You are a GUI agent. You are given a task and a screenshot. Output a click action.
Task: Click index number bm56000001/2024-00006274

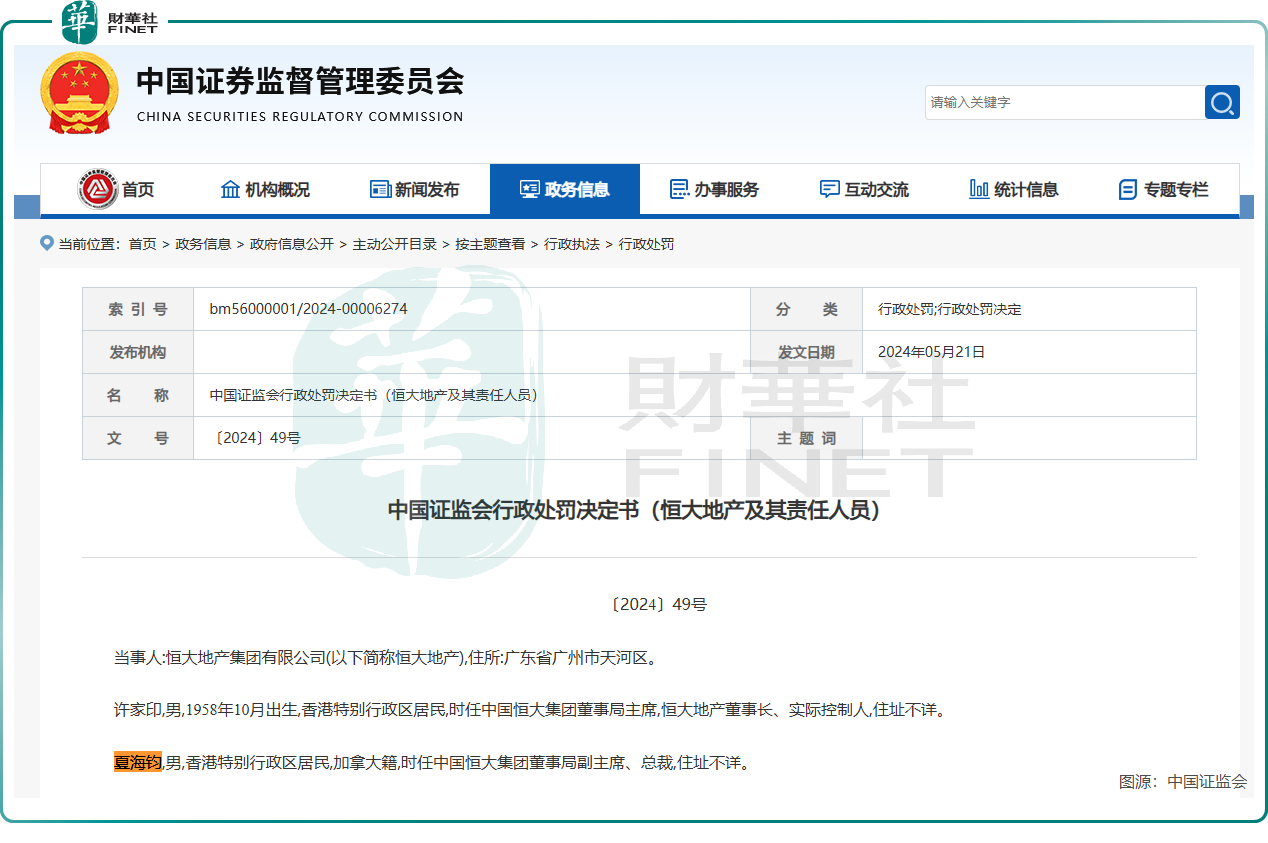pos(308,309)
